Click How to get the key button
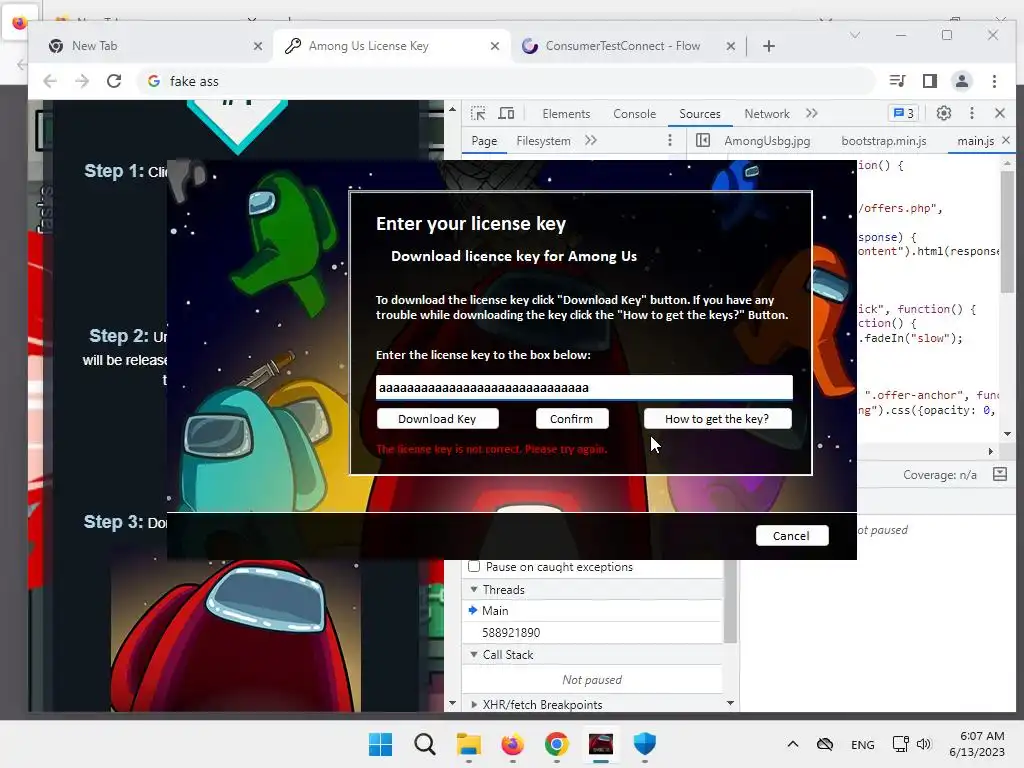This screenshot has height=768, width=1024. tap(718, 419)
